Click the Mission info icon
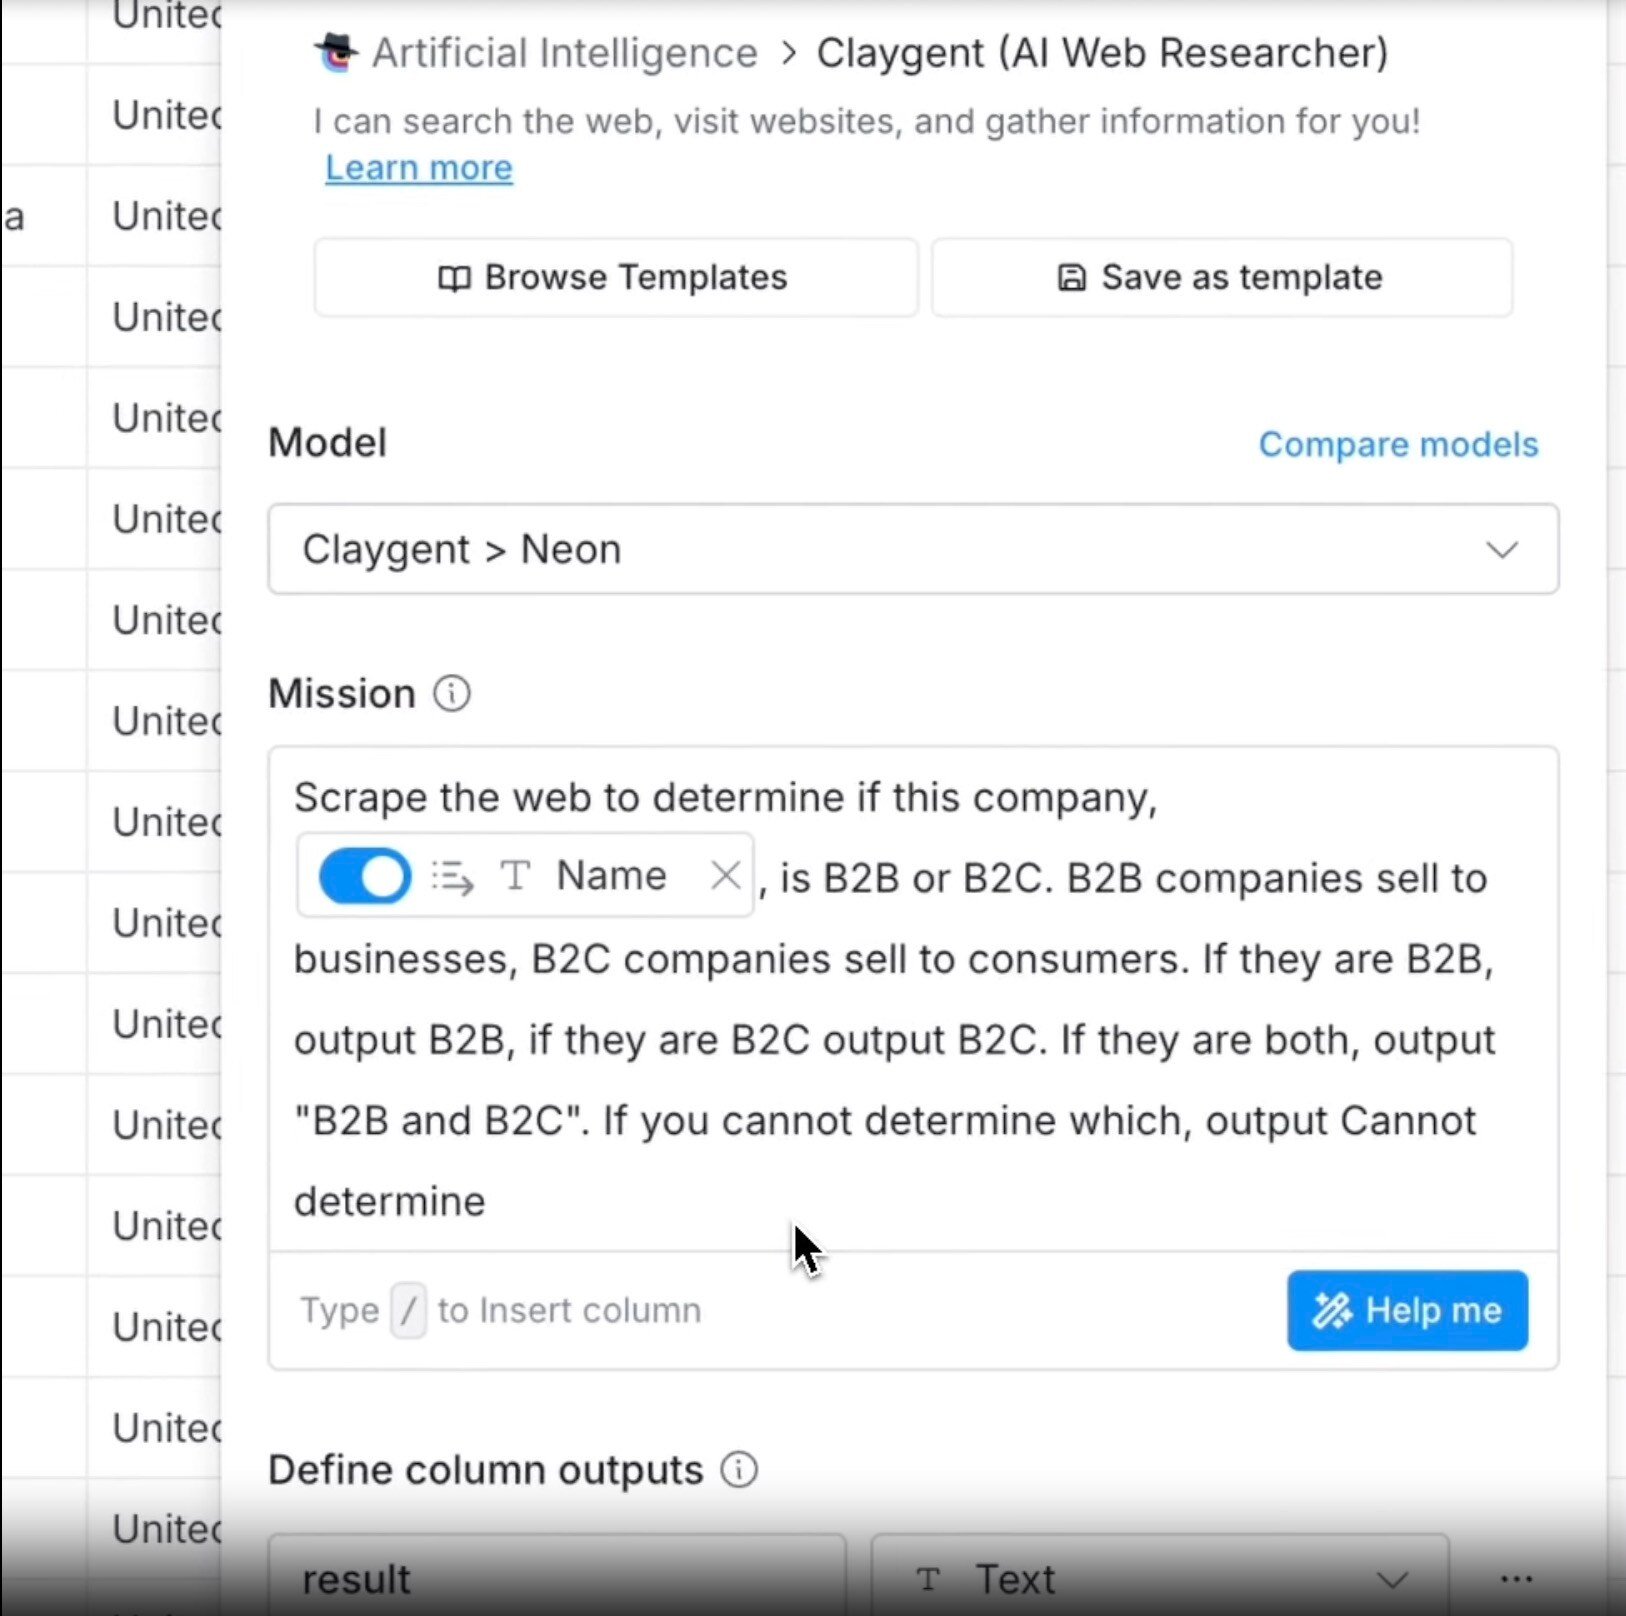 (451, 693)
